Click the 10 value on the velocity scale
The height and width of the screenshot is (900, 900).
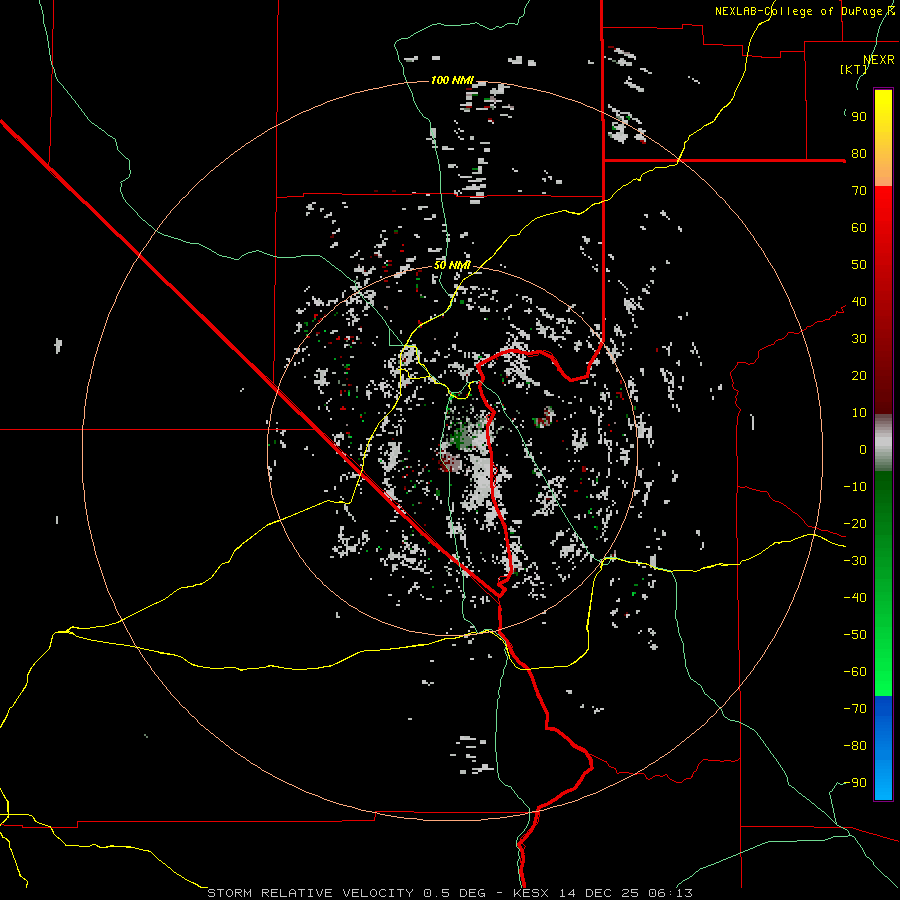pos(859,413)
